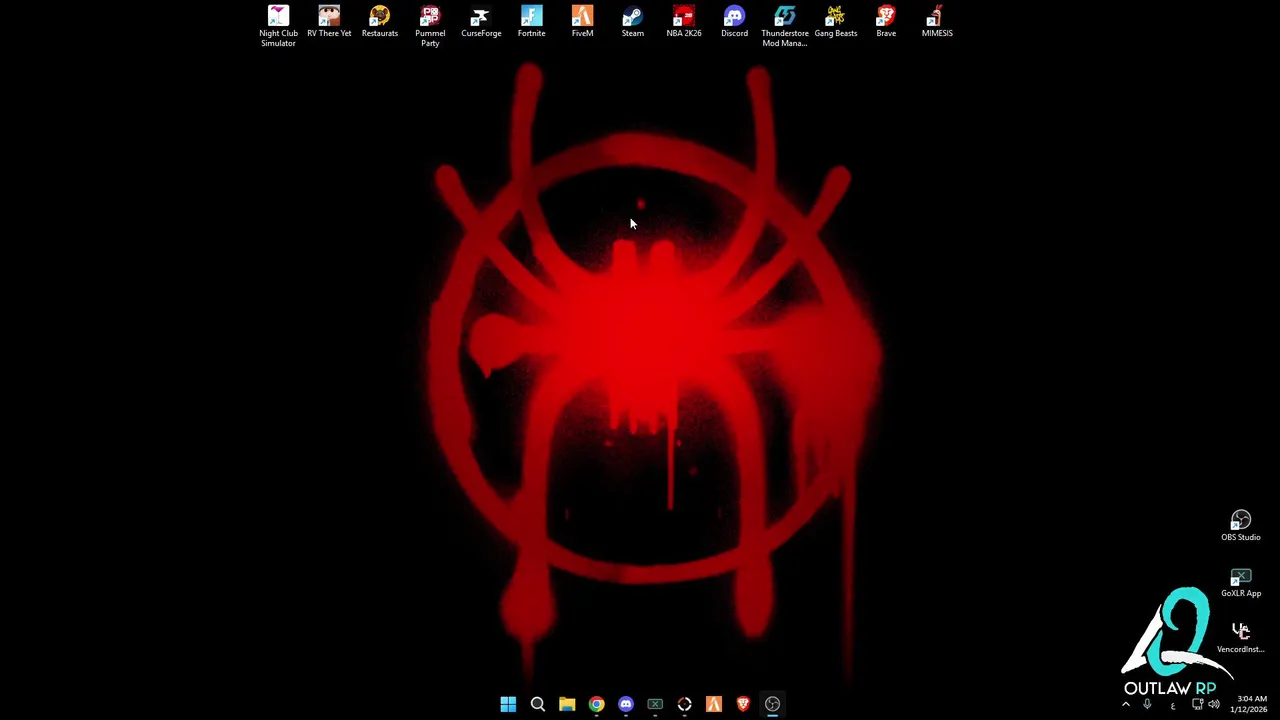Viewport: 1280px width, 720px height.
Task: Select the Restaurats desktop shortcut
Action: (379, 22)
